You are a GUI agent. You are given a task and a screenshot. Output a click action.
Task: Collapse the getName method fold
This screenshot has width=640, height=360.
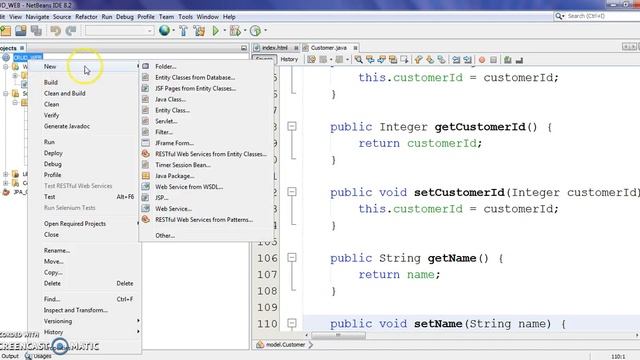point(292,258)
